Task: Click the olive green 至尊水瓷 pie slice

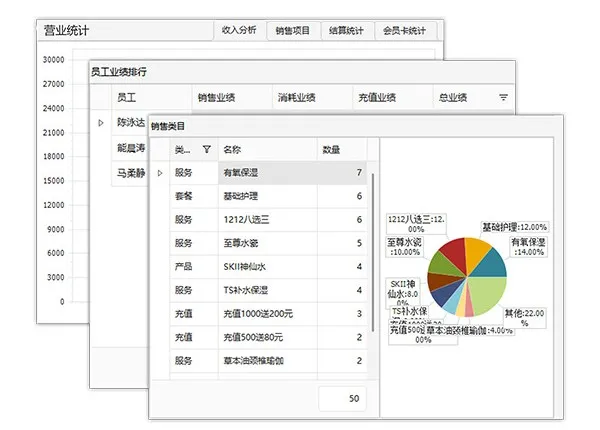Action: point(441,265)
